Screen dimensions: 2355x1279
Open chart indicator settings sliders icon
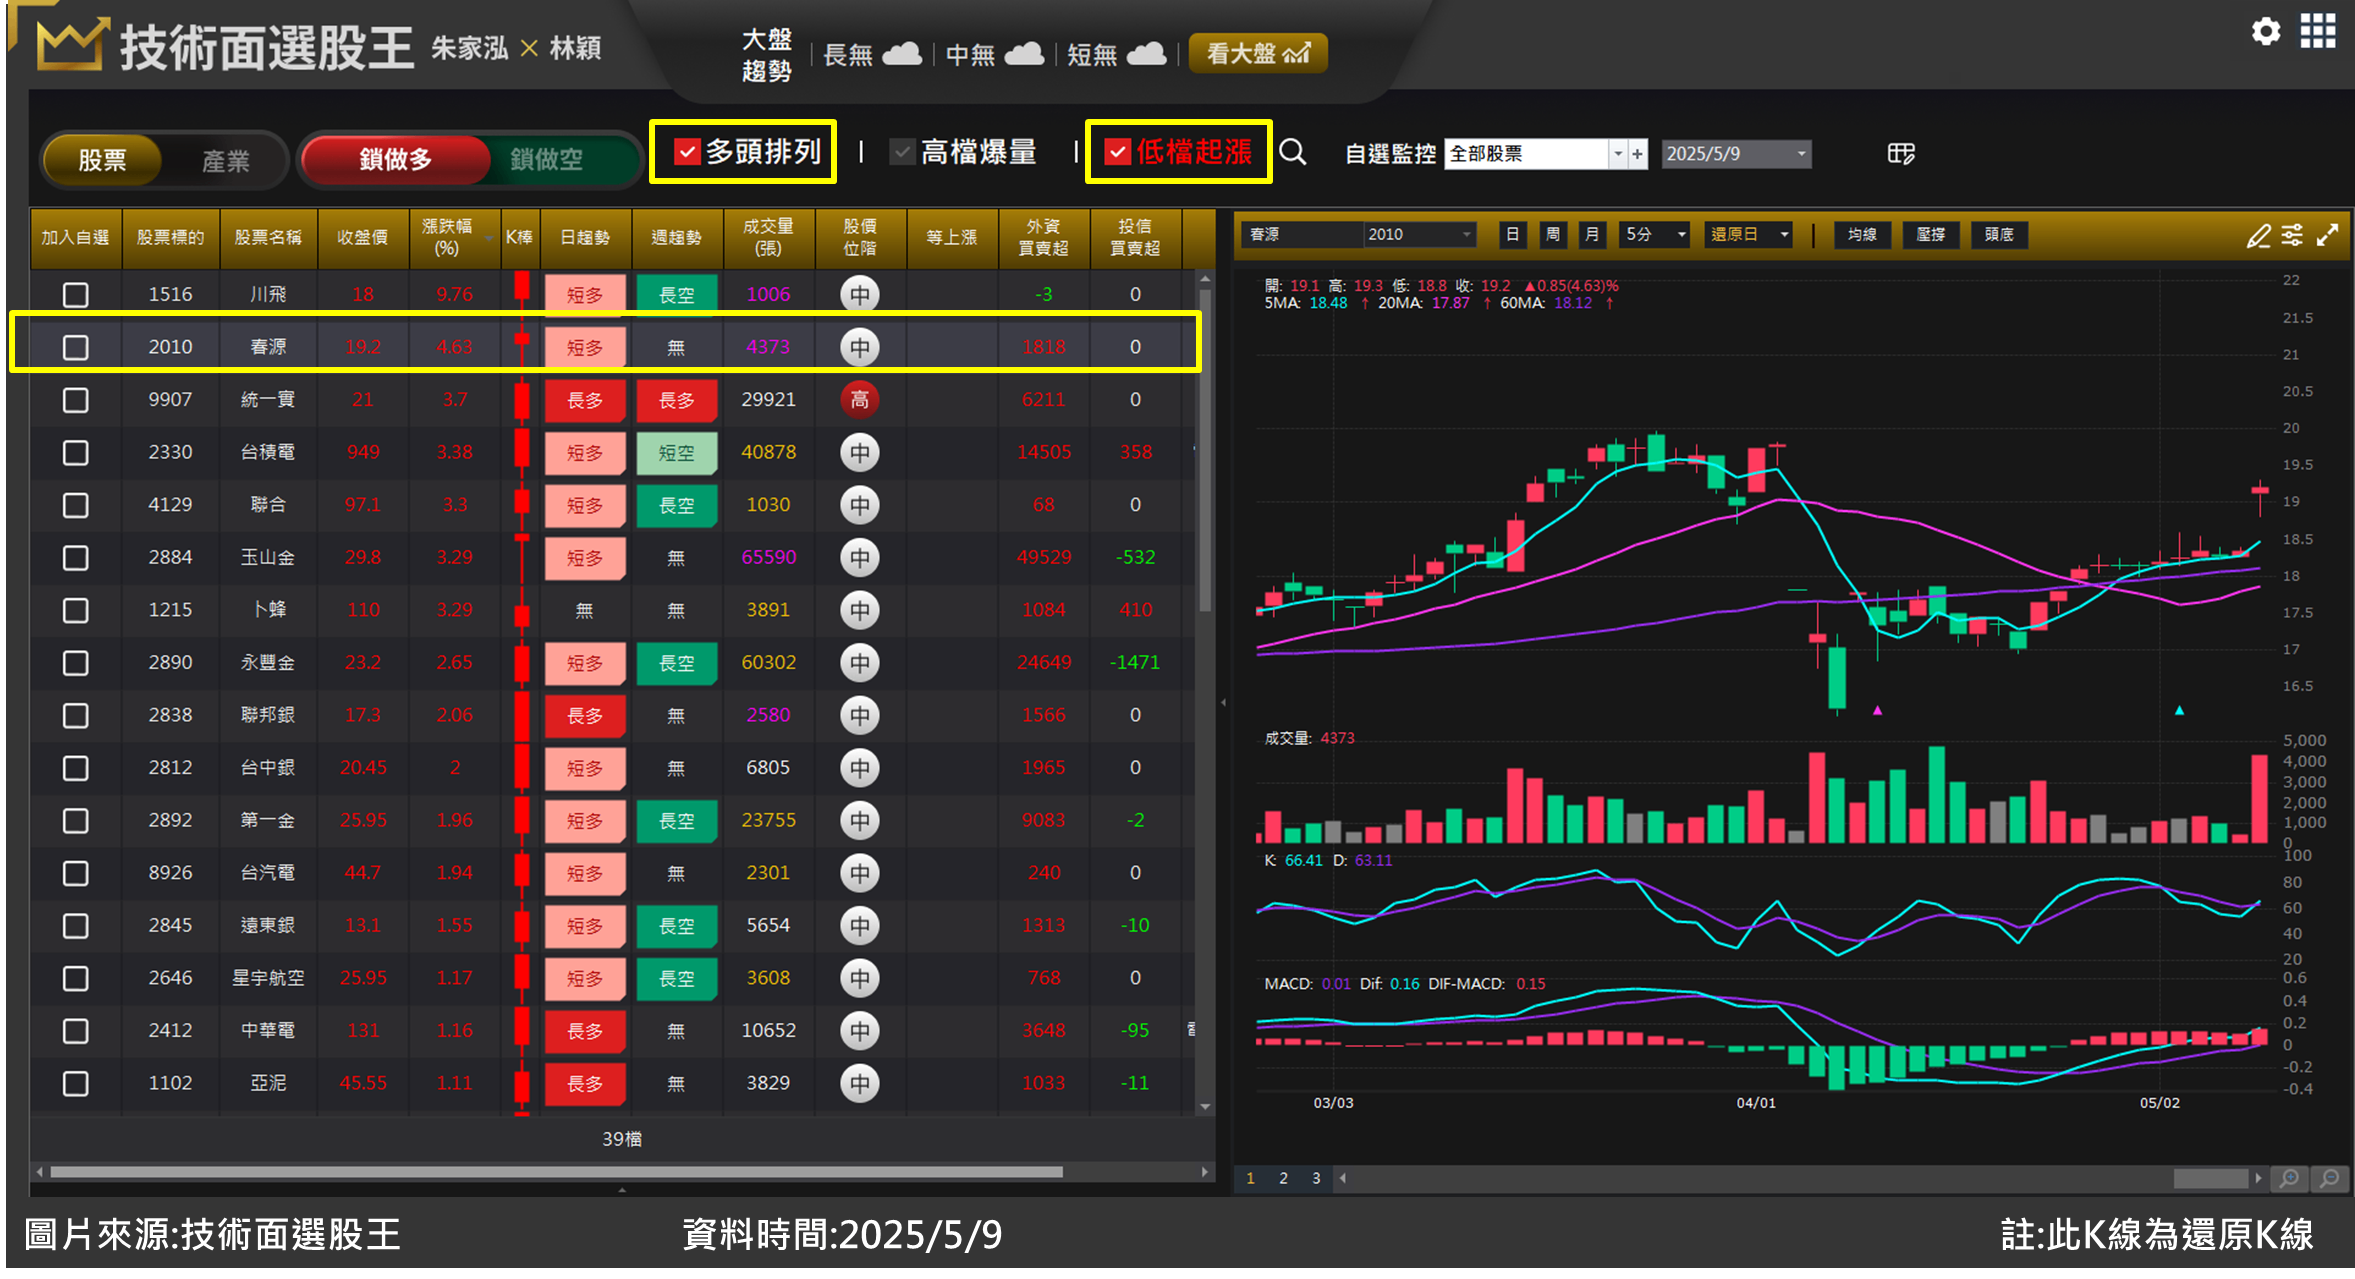tap(2292, 235)
